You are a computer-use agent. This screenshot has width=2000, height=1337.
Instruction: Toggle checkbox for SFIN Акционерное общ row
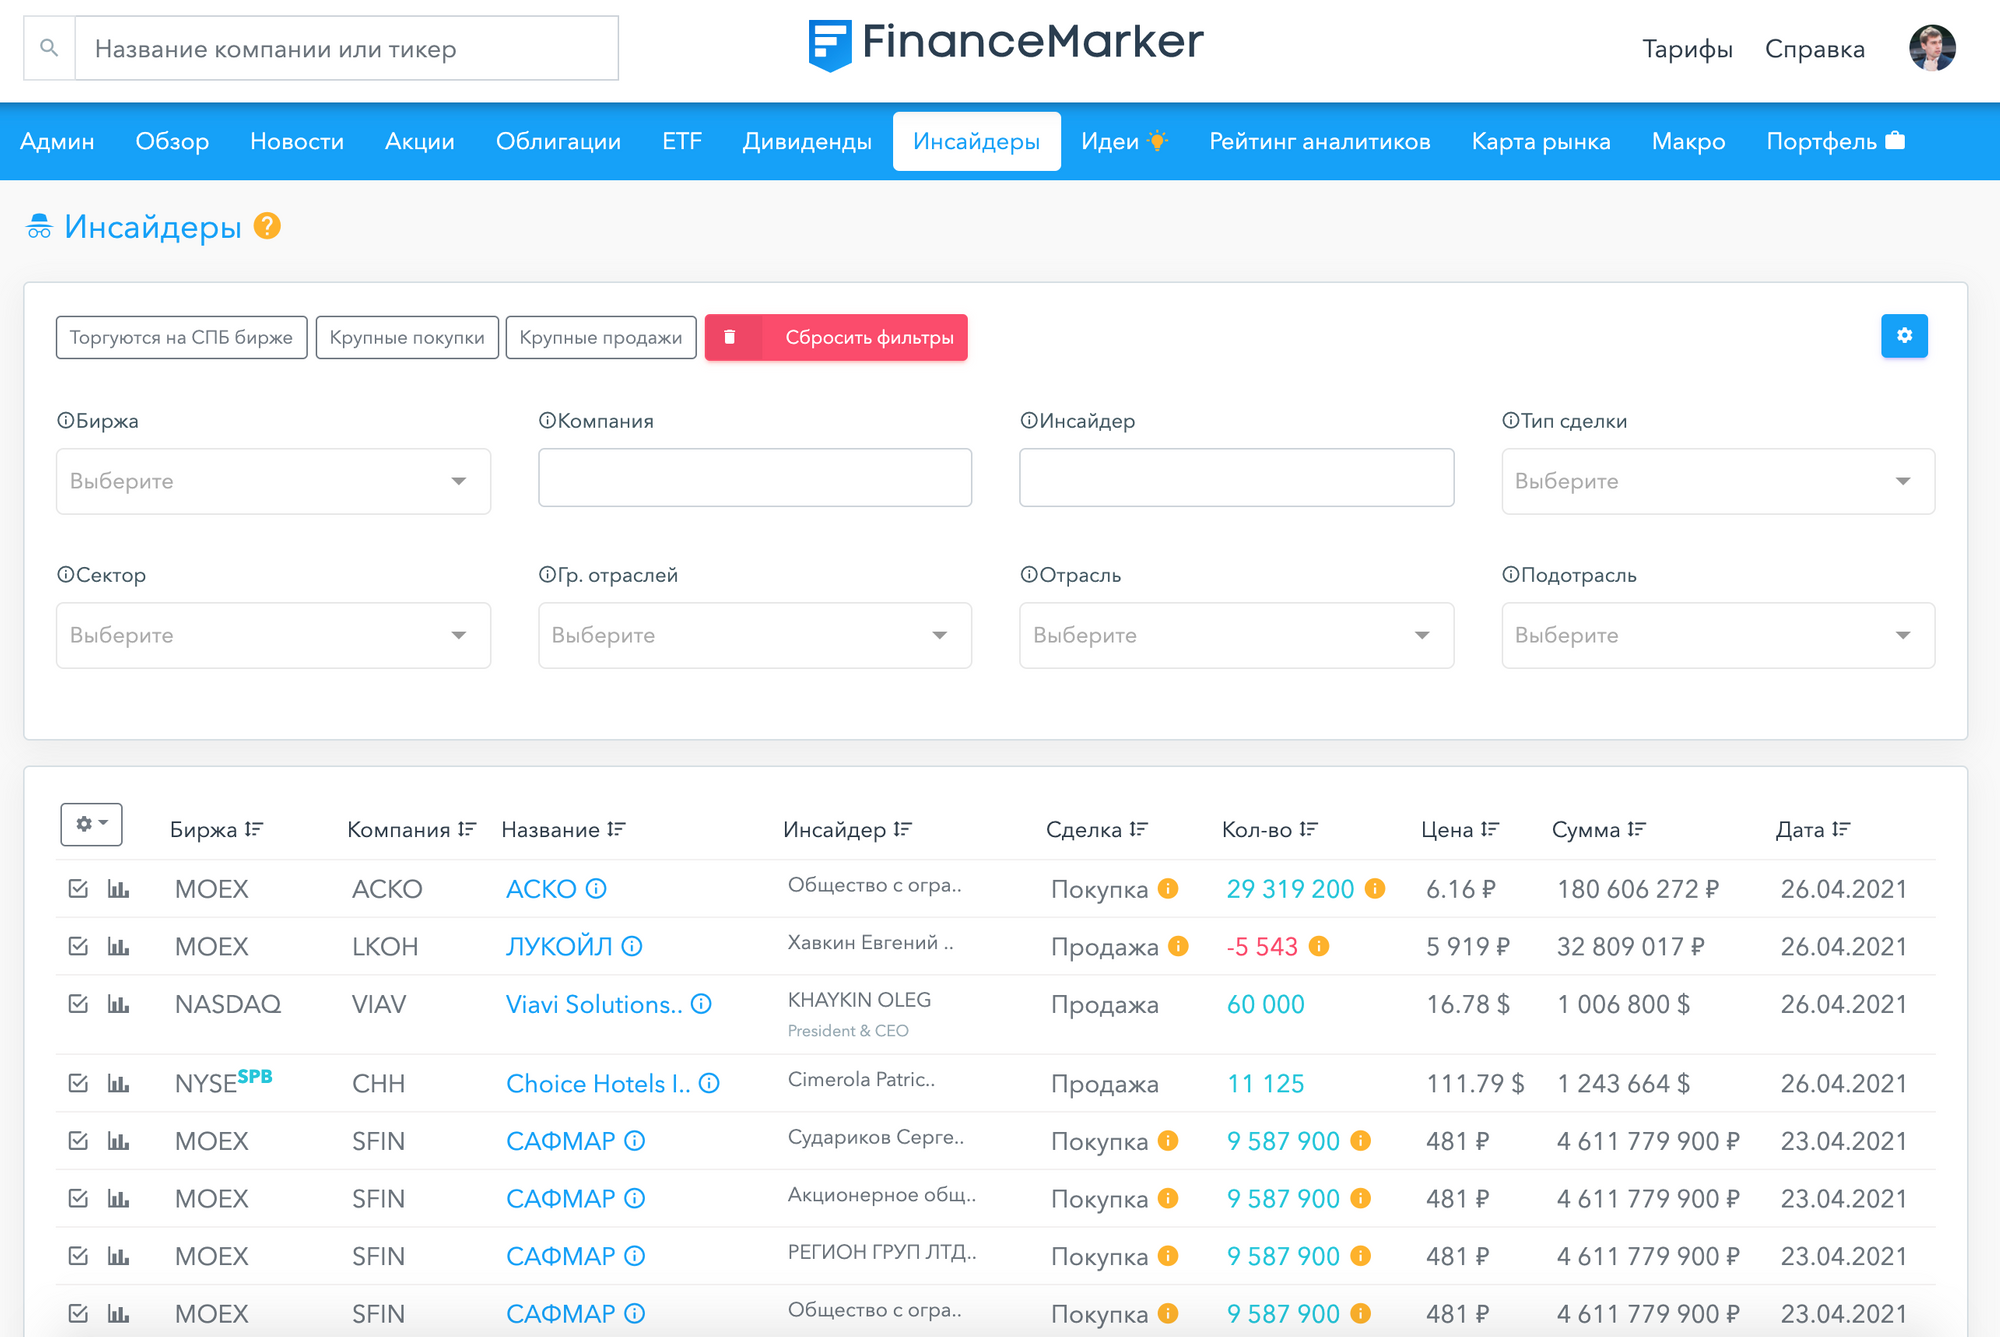pyautogui.click(x=78, y=1198)
